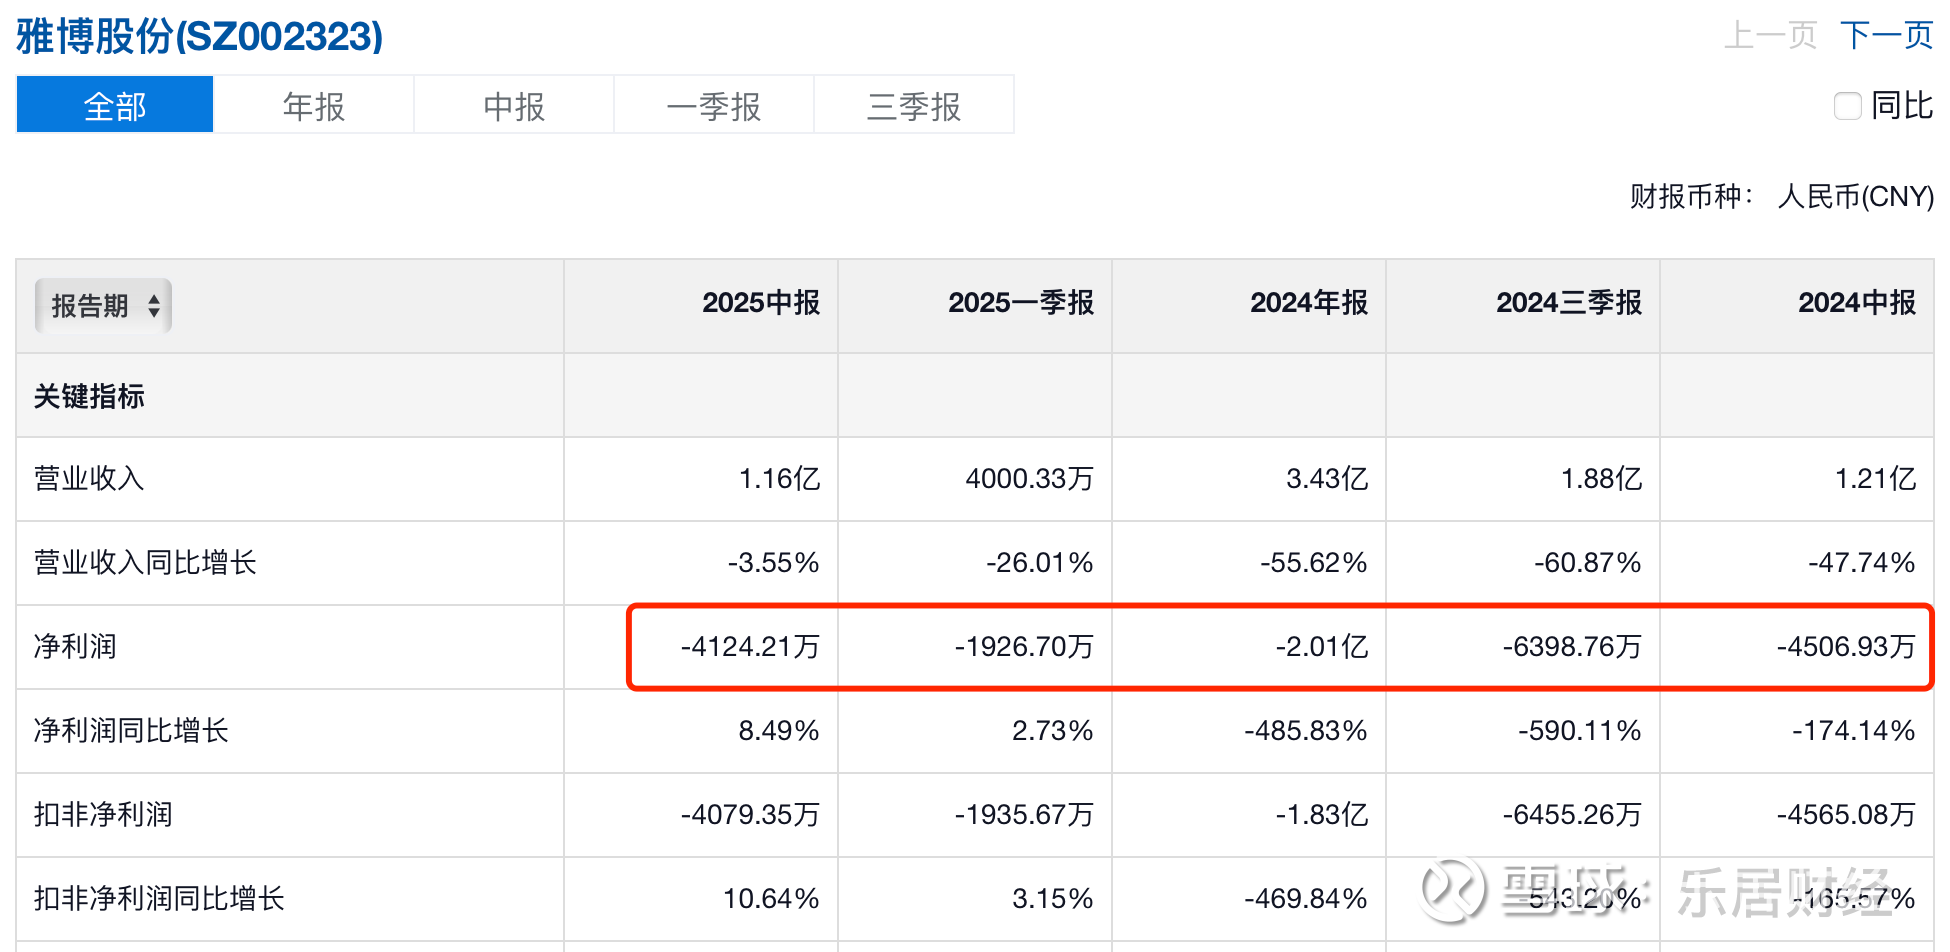Screen dimensions: 1950x952
Task: Click the 营业收入同比增长 row label
Action: (x=145, y=563)
